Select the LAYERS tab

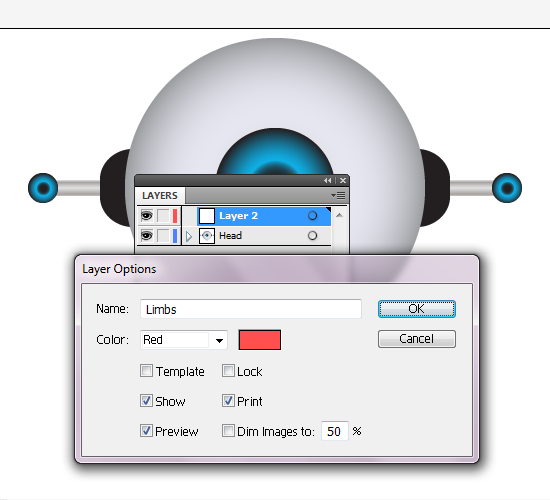(160, 195)
